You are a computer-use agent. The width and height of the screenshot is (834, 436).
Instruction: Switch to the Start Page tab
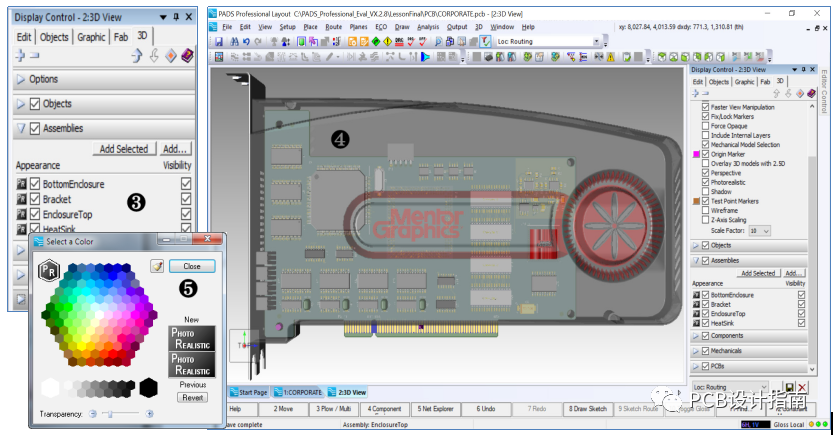coord(248,392)
